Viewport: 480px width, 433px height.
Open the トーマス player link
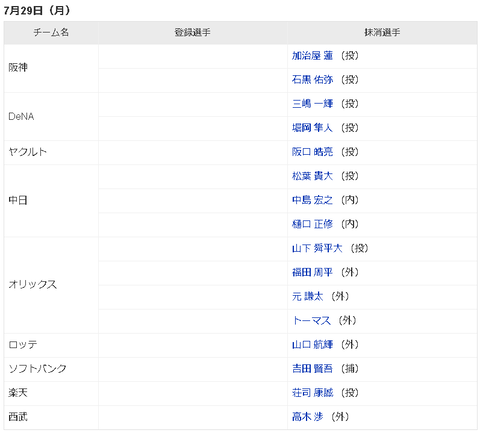pyautogui.click(x=311, y=320)
